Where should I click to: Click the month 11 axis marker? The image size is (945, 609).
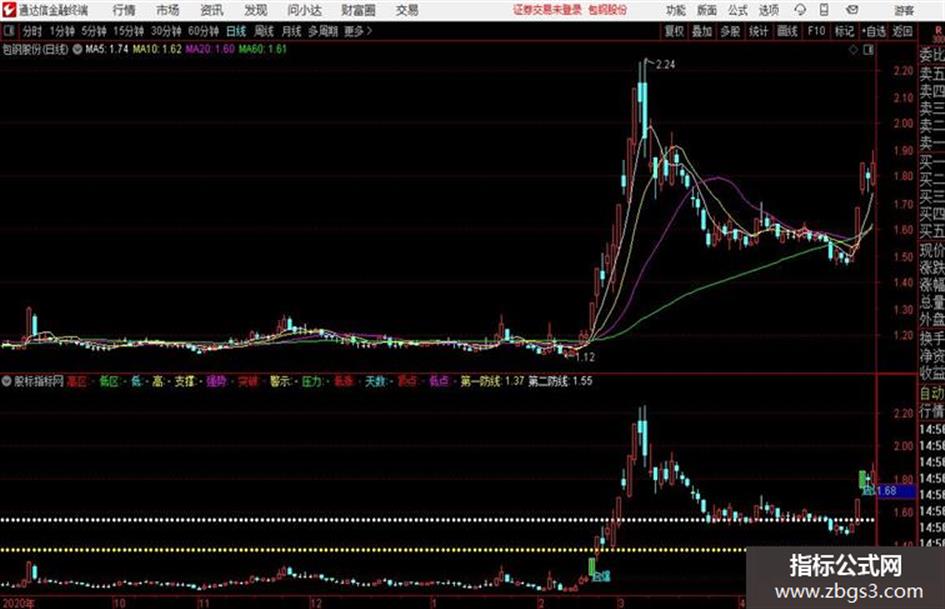coord(203,603)
